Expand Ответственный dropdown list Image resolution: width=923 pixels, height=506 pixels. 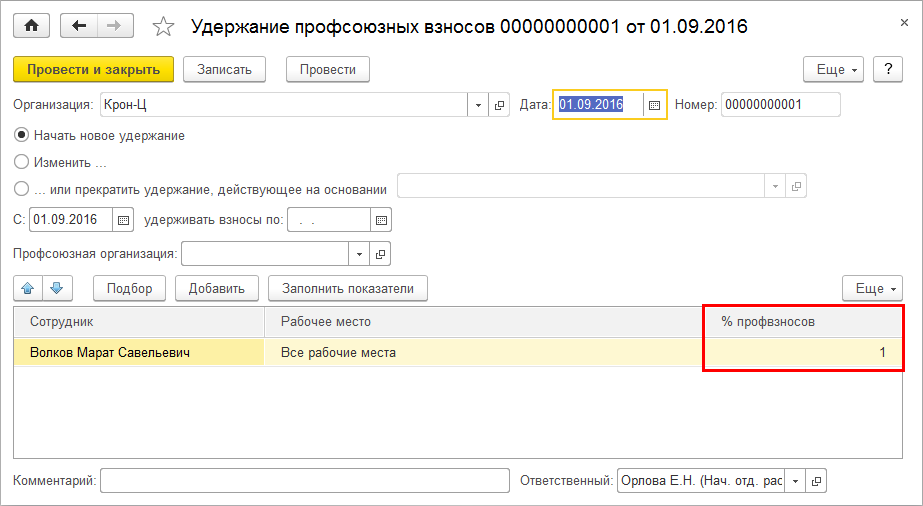pos(795,481)
